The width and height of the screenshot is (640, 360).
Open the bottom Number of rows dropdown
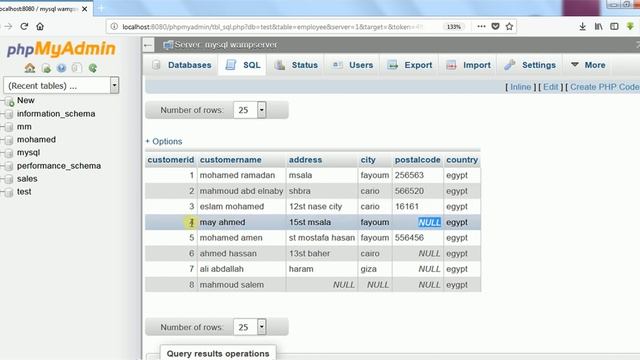250,327
